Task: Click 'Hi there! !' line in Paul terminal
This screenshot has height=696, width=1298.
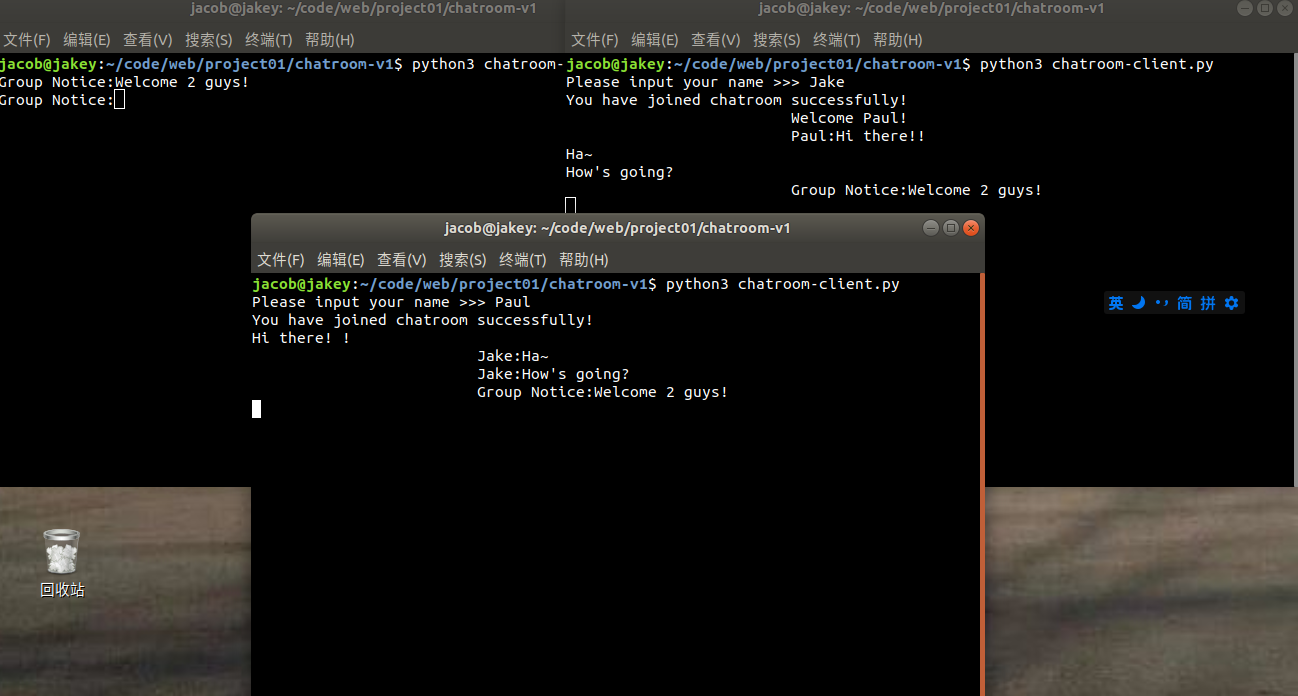Action: [301, 338]
